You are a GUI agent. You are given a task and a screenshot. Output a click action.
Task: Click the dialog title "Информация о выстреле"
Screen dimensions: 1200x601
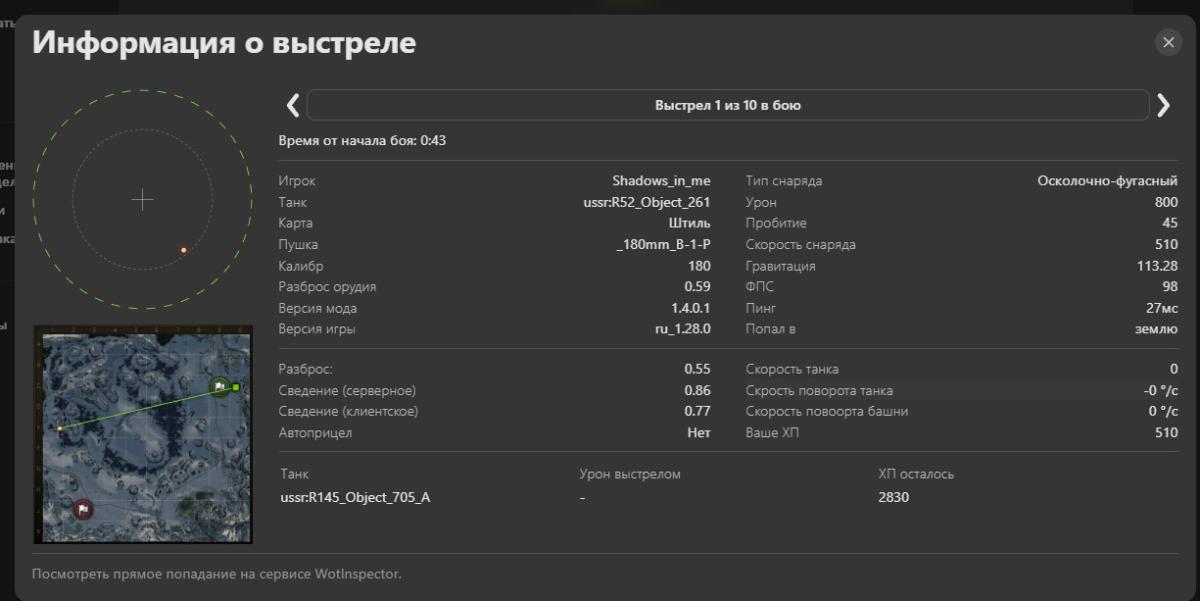(224, 44)
